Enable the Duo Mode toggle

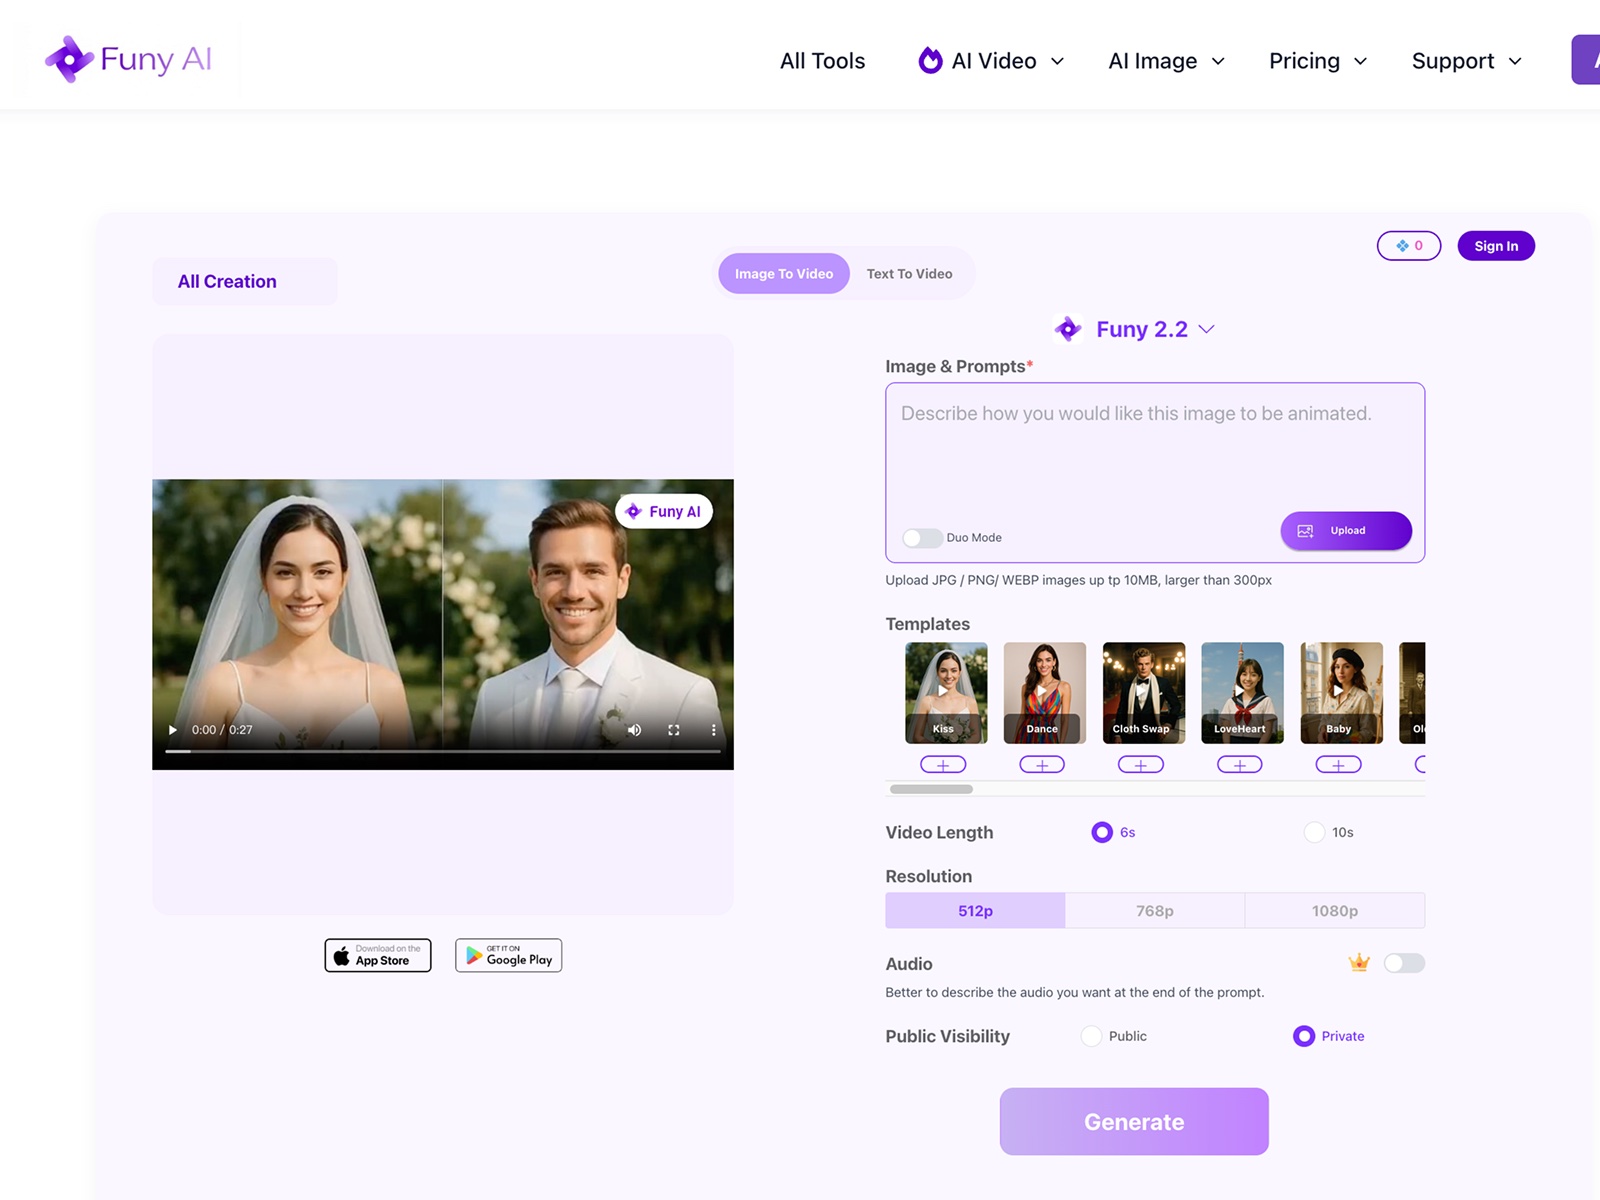921,538
